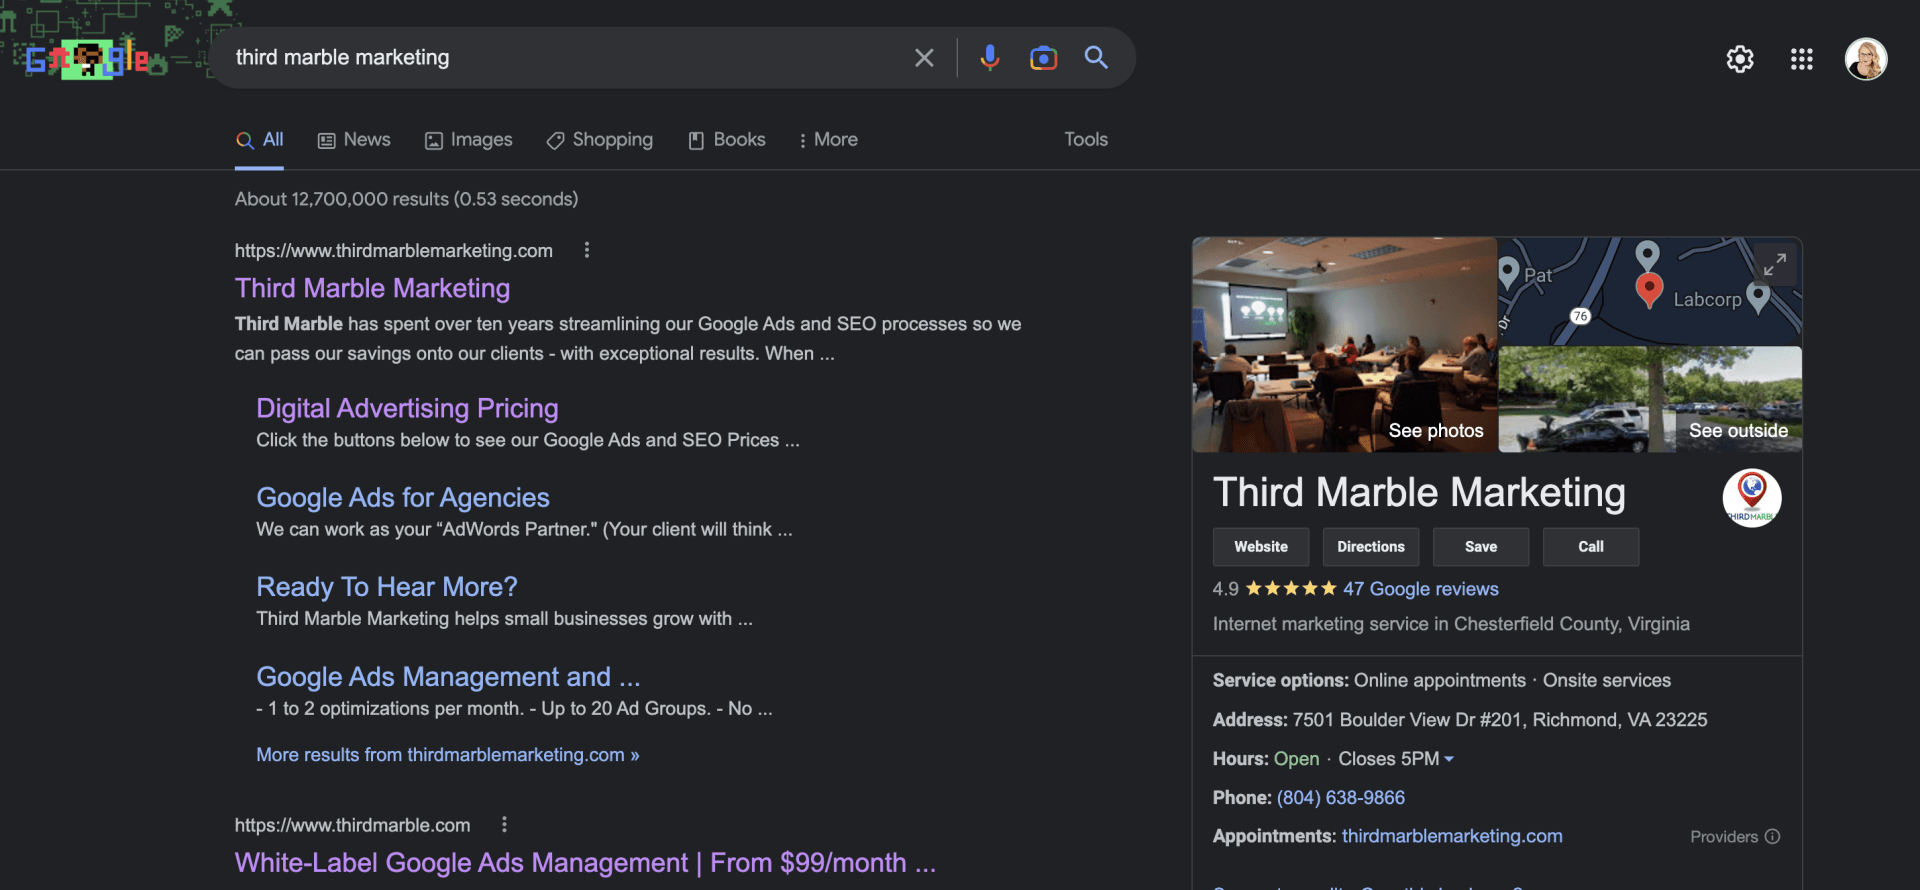Open Providers info icon
The image size is (1920, 890).
(1772, 836)
